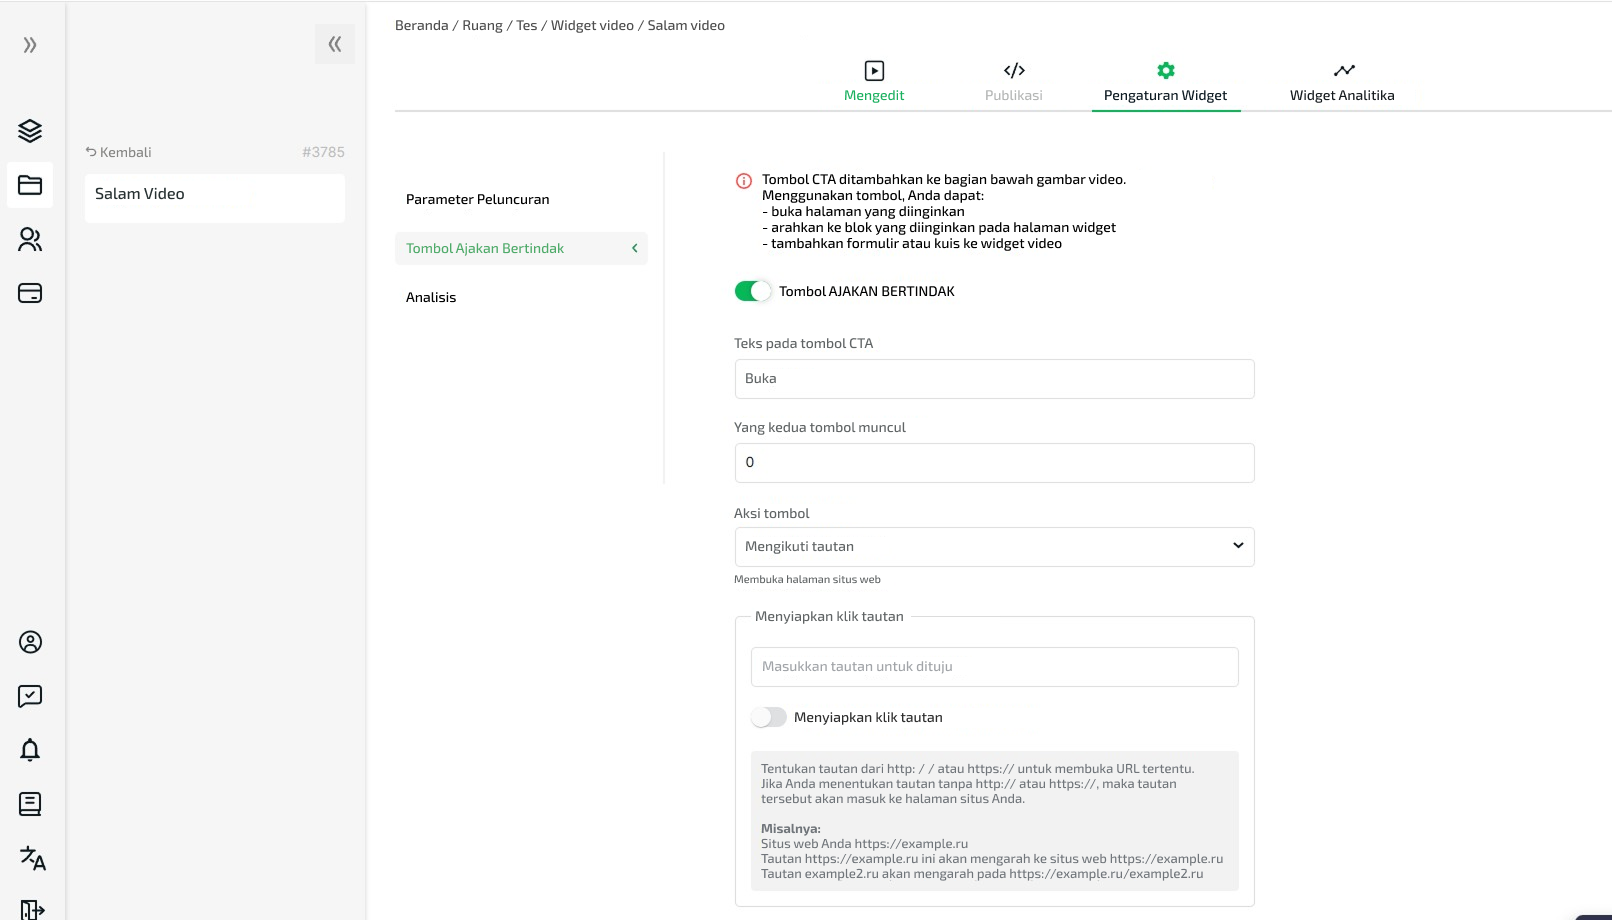Open the book documentation icon
This screenshot has width=1612, height=920.
[x=30, y=804]
